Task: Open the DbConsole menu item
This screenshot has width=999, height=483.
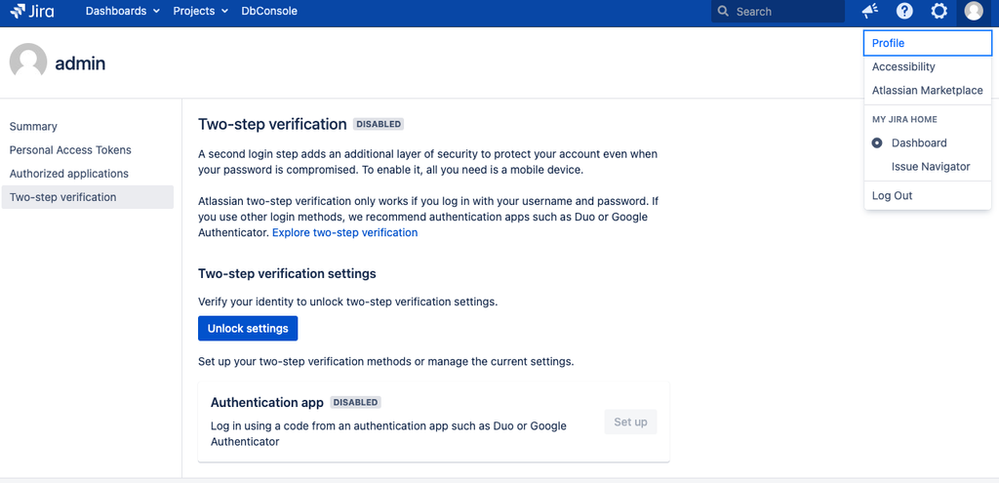Action: 269,11
